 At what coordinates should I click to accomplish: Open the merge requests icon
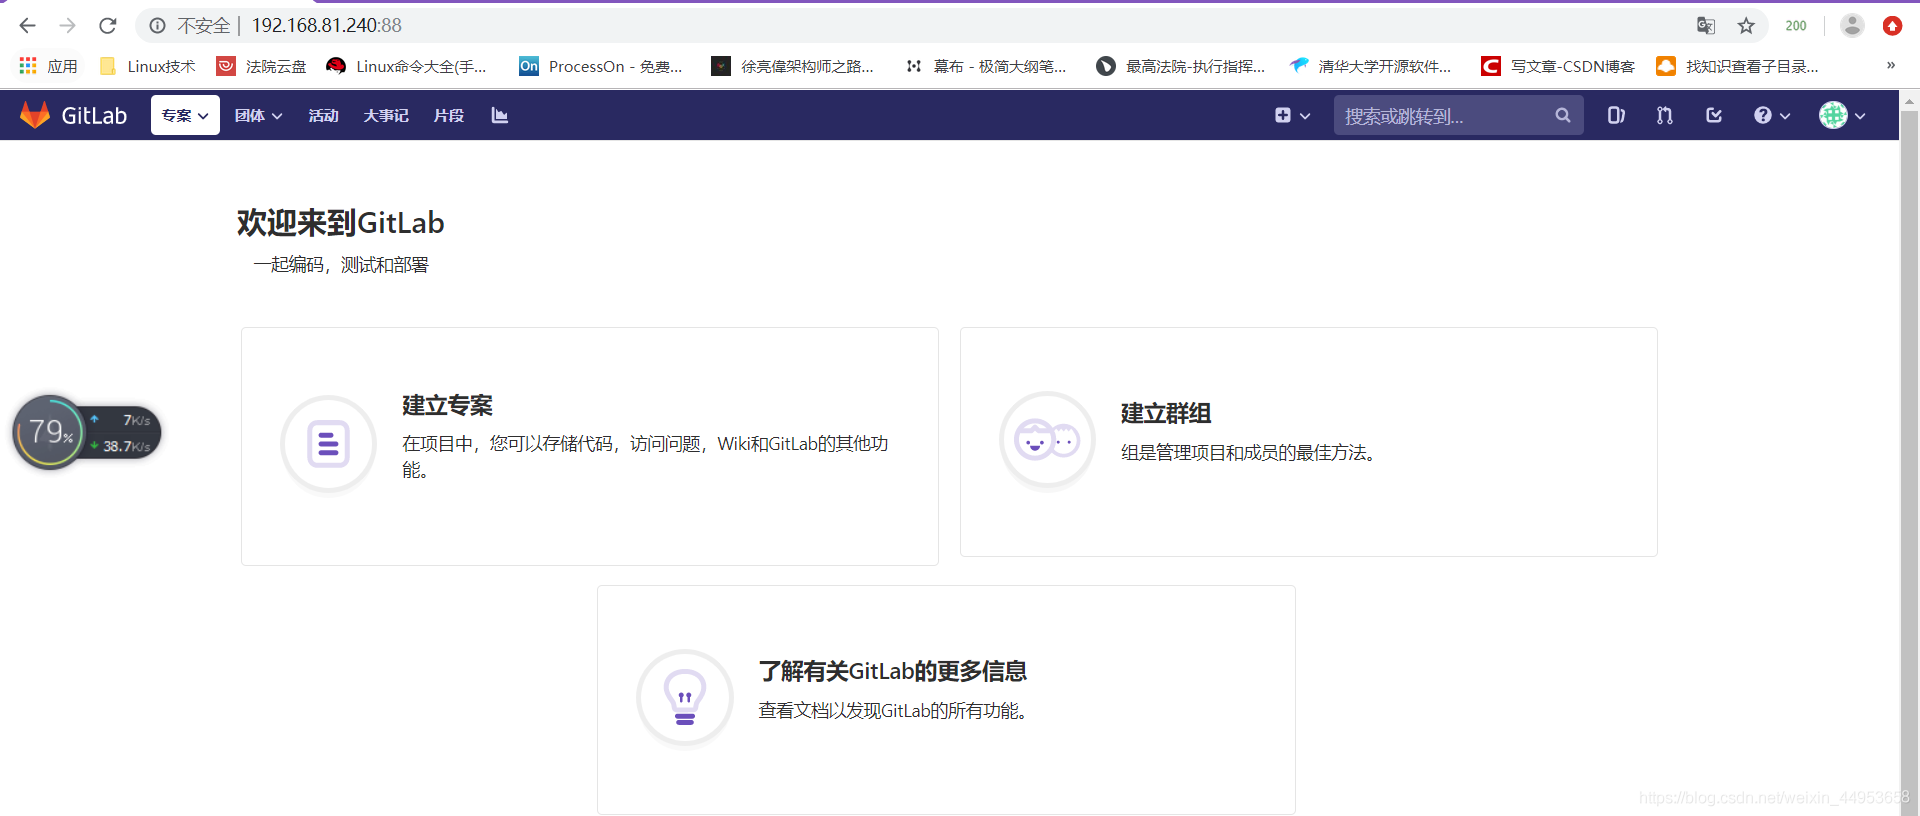pos(1664,116)
